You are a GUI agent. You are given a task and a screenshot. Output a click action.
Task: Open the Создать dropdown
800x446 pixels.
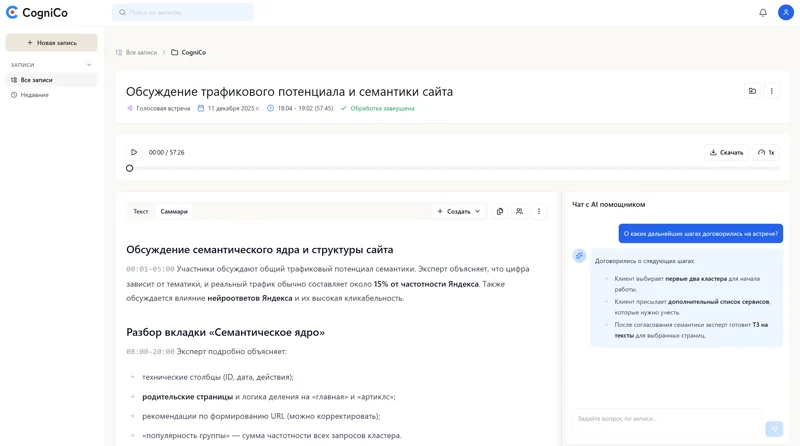click(459, 211)
